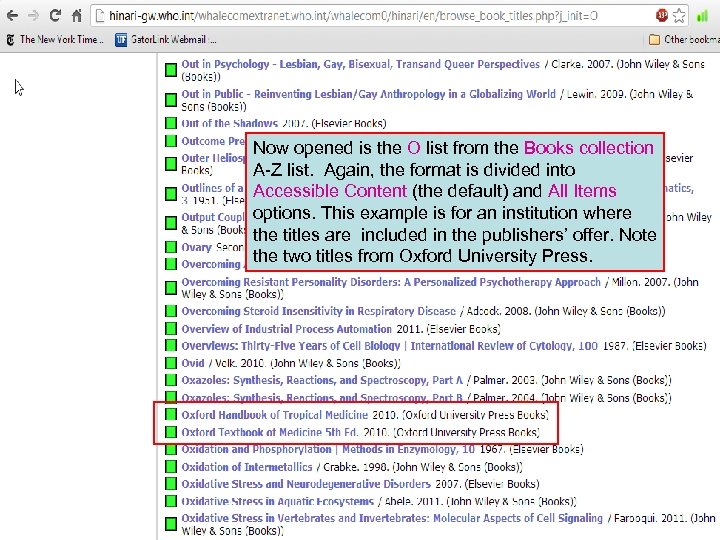Open the Other bookmarks folder
The height and width of the screenshot is (540, 720).
(684, 39)
